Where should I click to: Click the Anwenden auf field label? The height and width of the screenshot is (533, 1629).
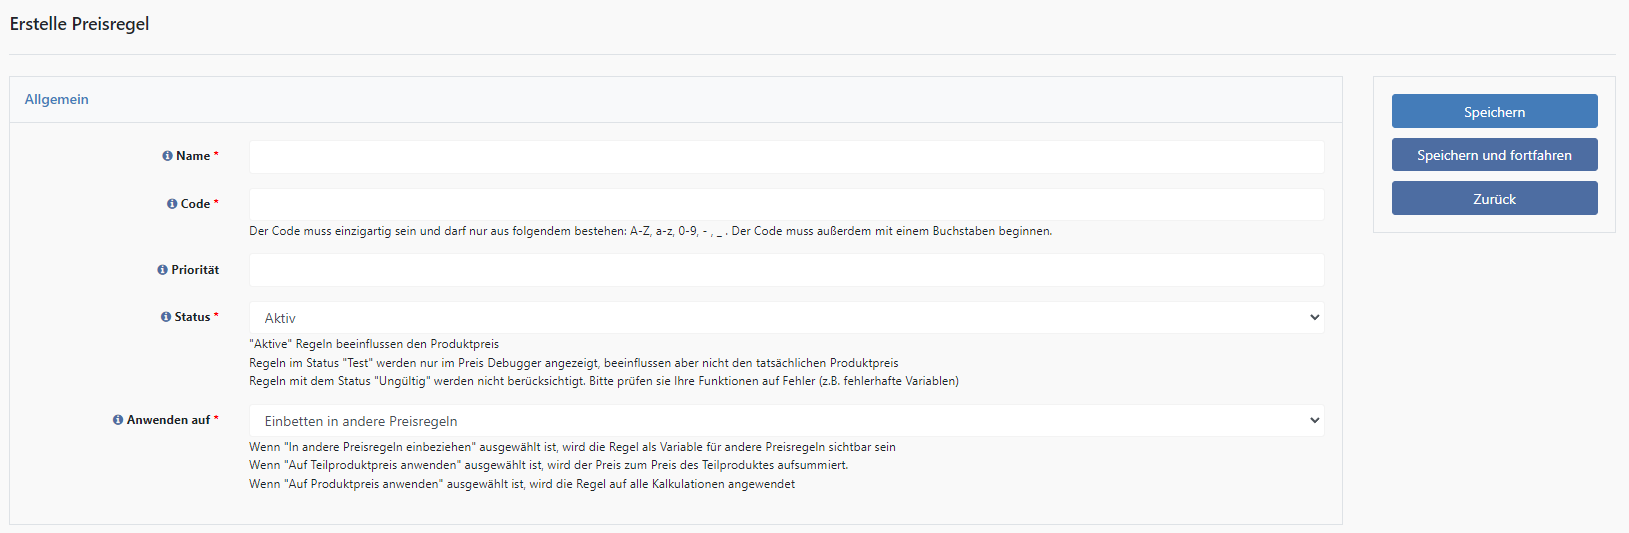pos(168,420)
